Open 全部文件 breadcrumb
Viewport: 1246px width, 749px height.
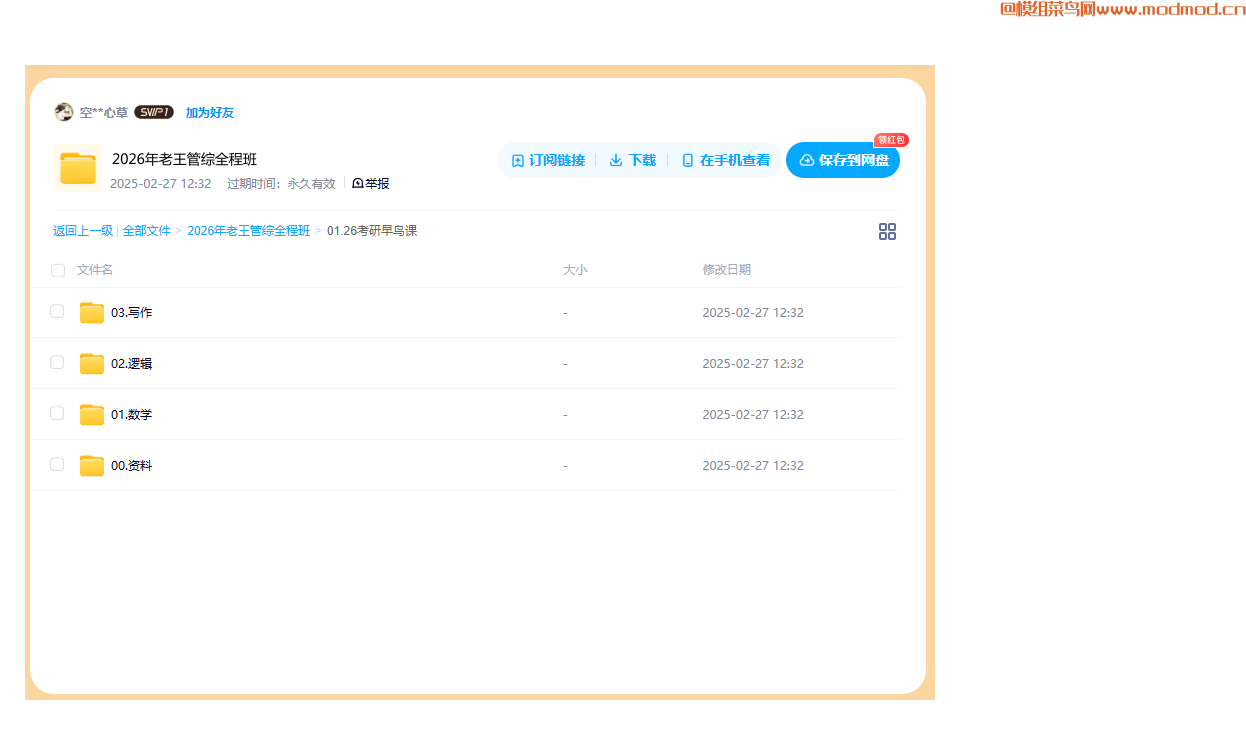tap(147, 231)
